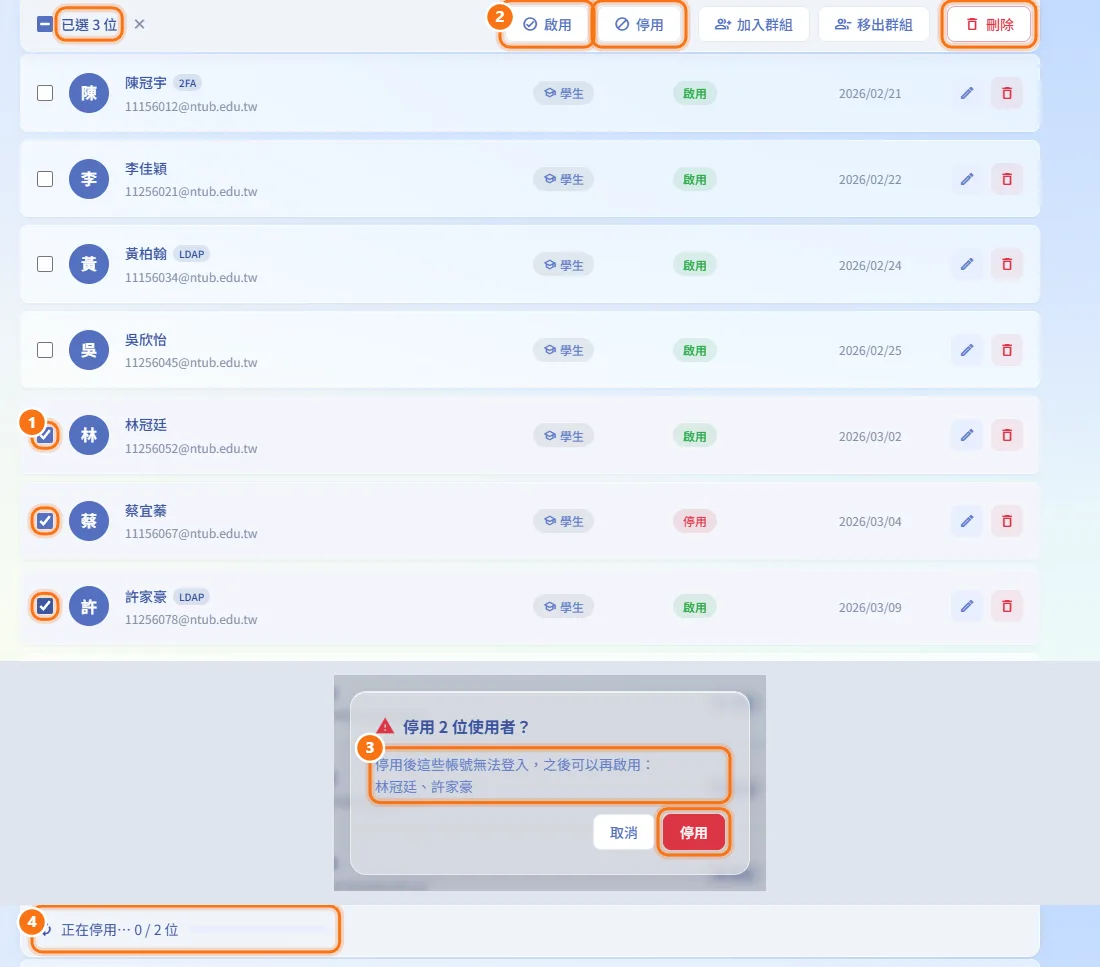Open edit for 黃柏翰
The width and height of the screenshot is (1100, 967).
(x=967, y=265)
